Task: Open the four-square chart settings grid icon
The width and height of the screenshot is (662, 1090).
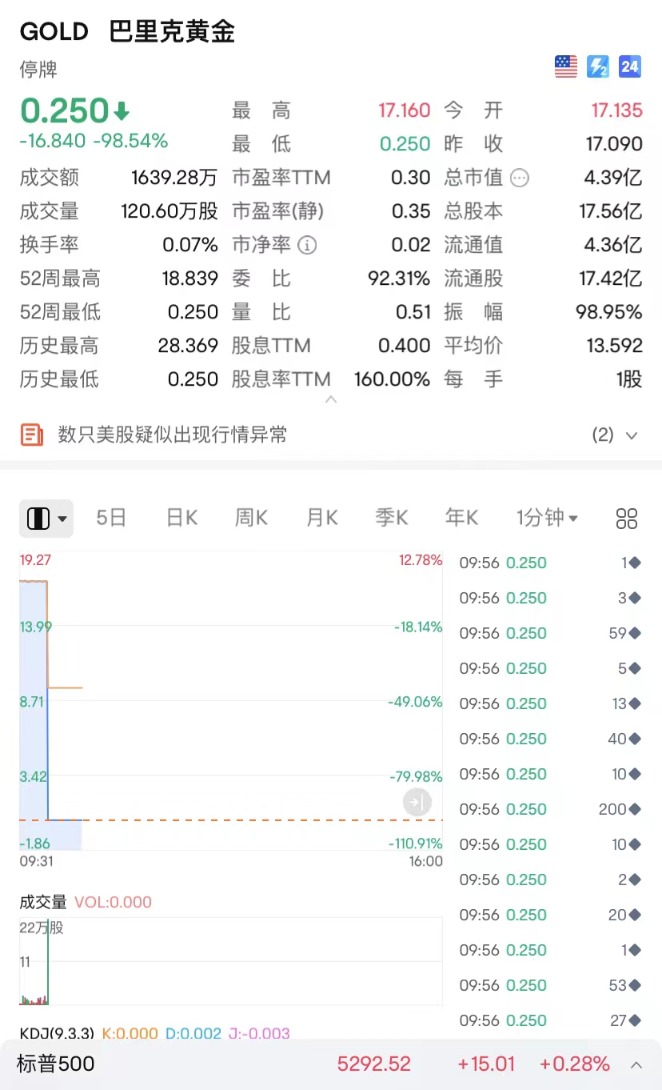Action: [627, 518]
